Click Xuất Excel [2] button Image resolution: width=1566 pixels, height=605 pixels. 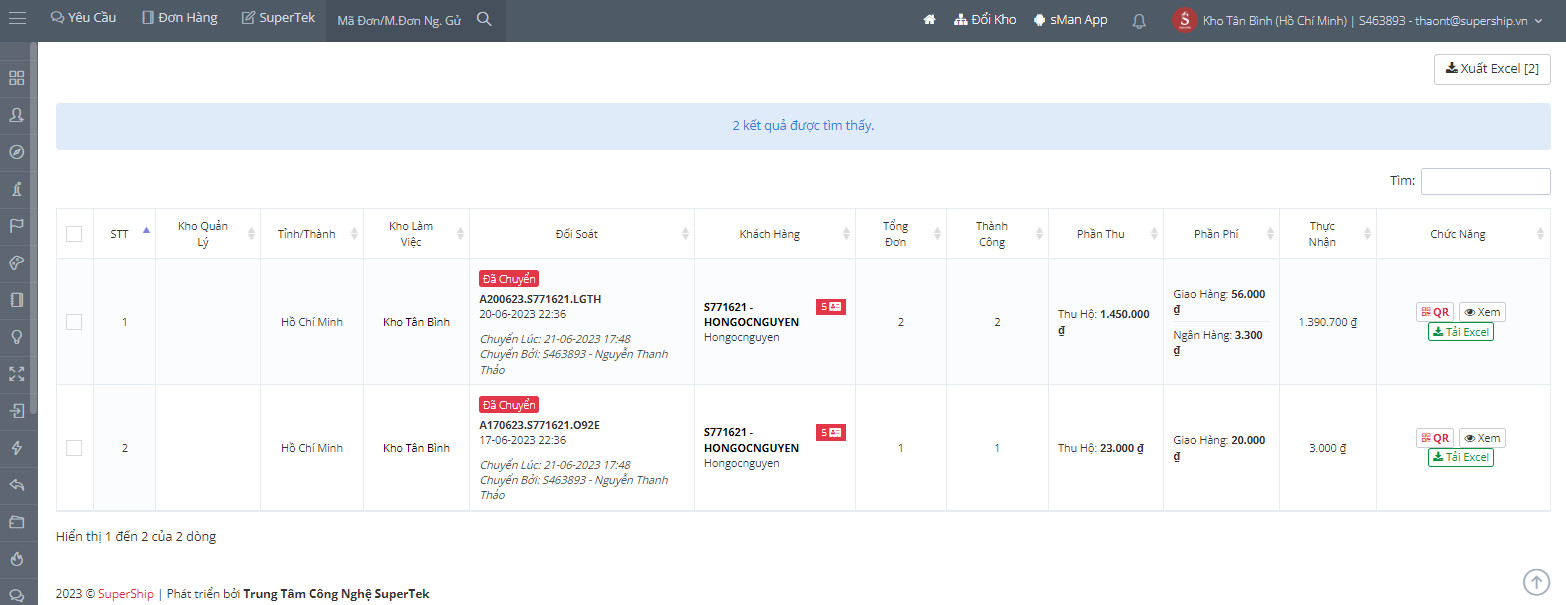pos(1492,69)
